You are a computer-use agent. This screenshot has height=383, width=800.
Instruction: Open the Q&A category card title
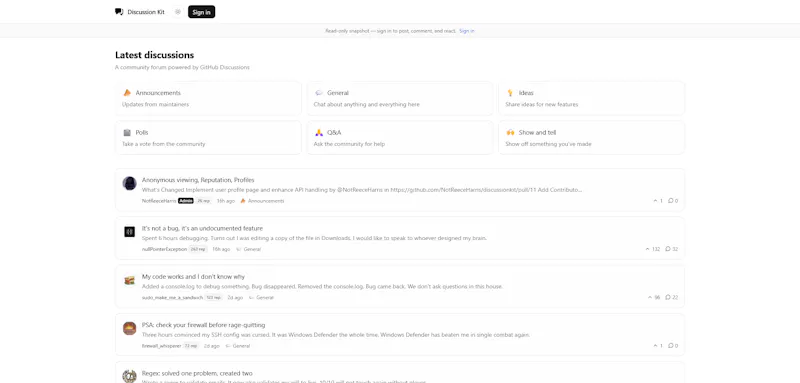click(334, 133)
